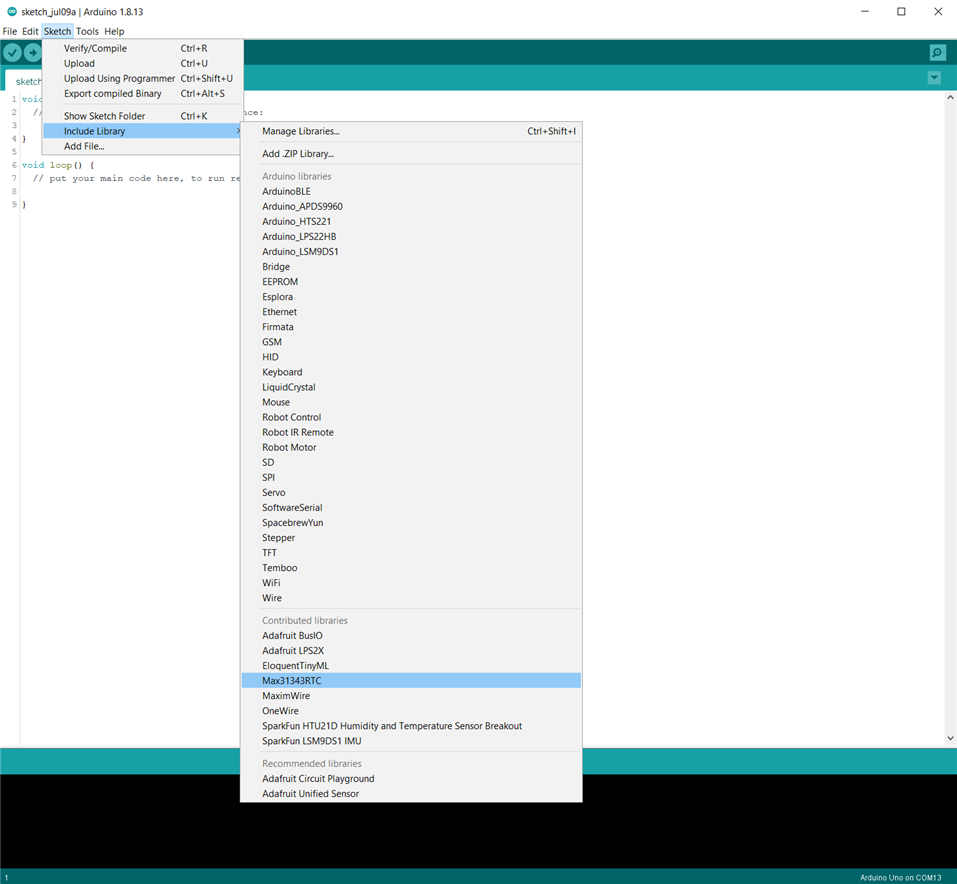Include the Bridge library
This screenshot has height=884, width=957.
[411, 267]
